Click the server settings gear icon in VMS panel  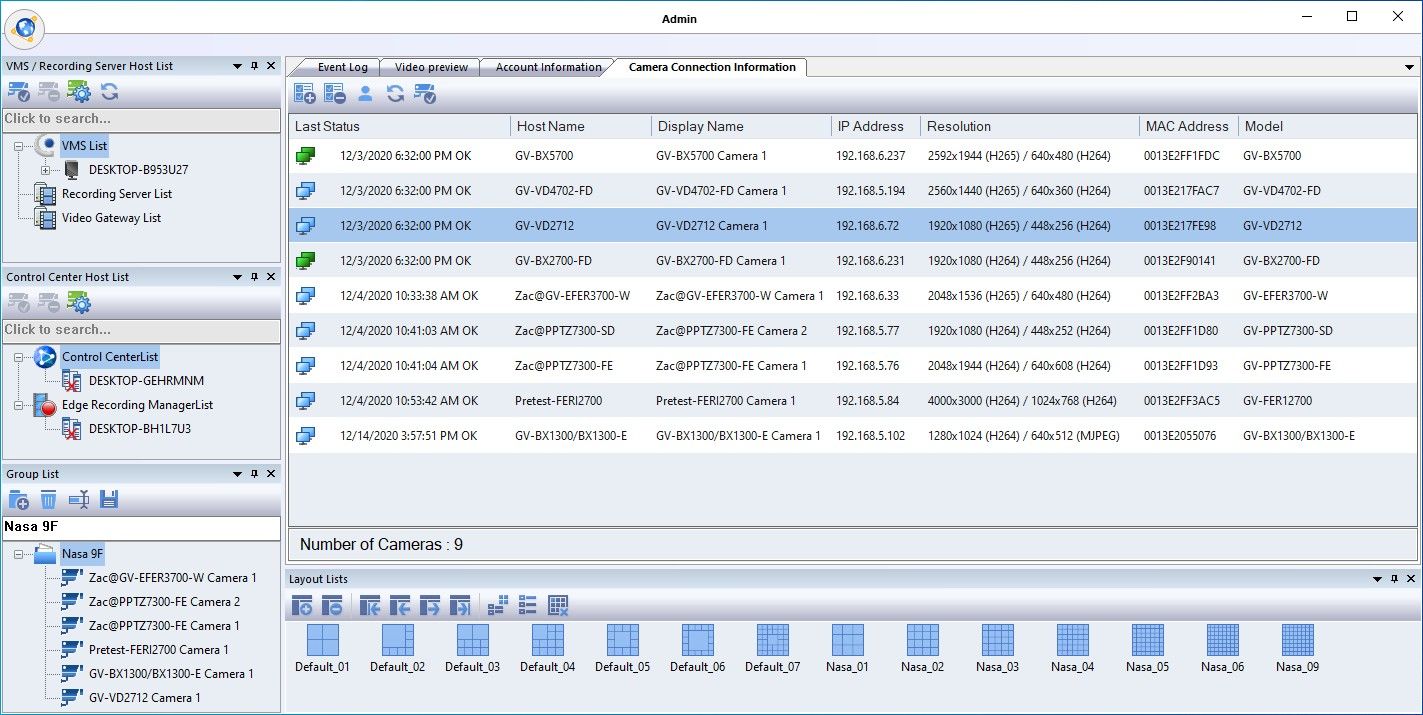79,92
